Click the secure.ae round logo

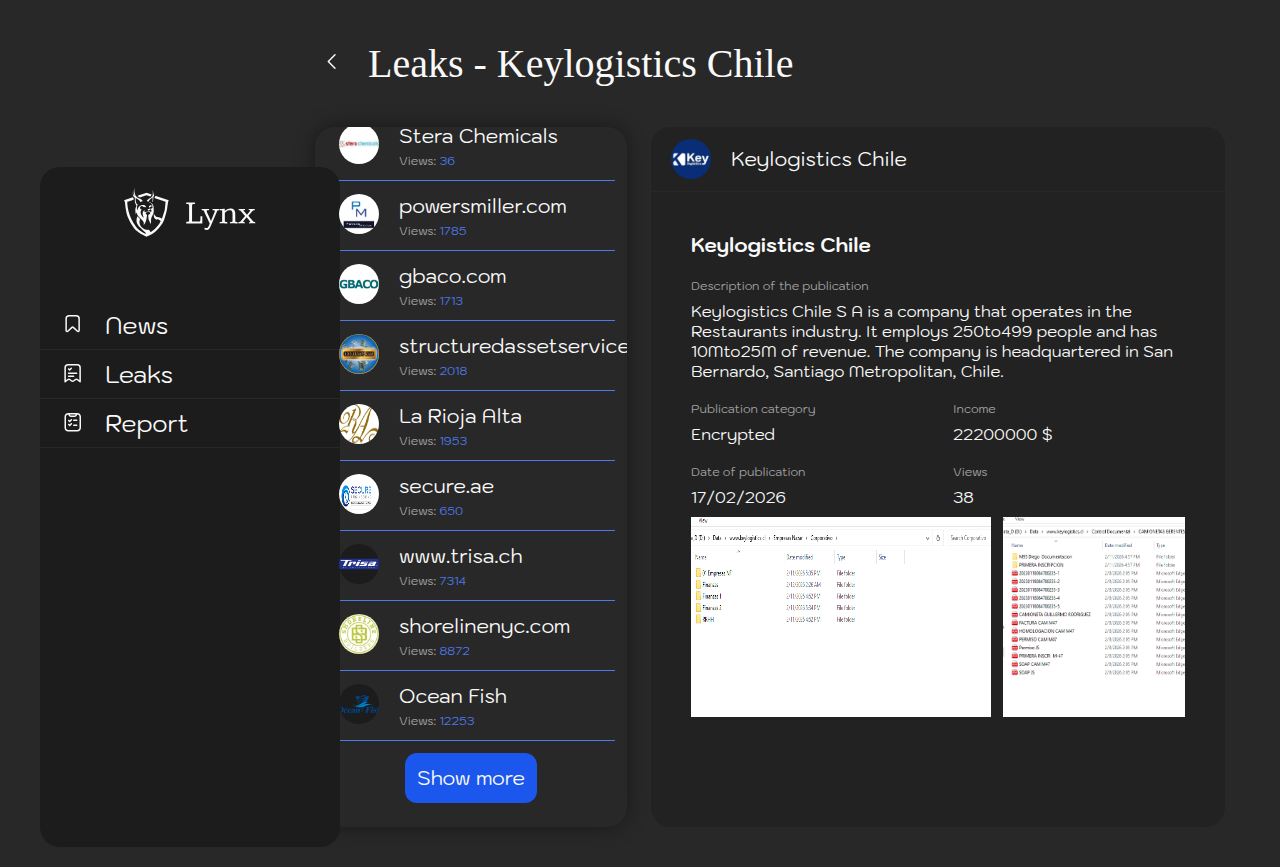359,494
